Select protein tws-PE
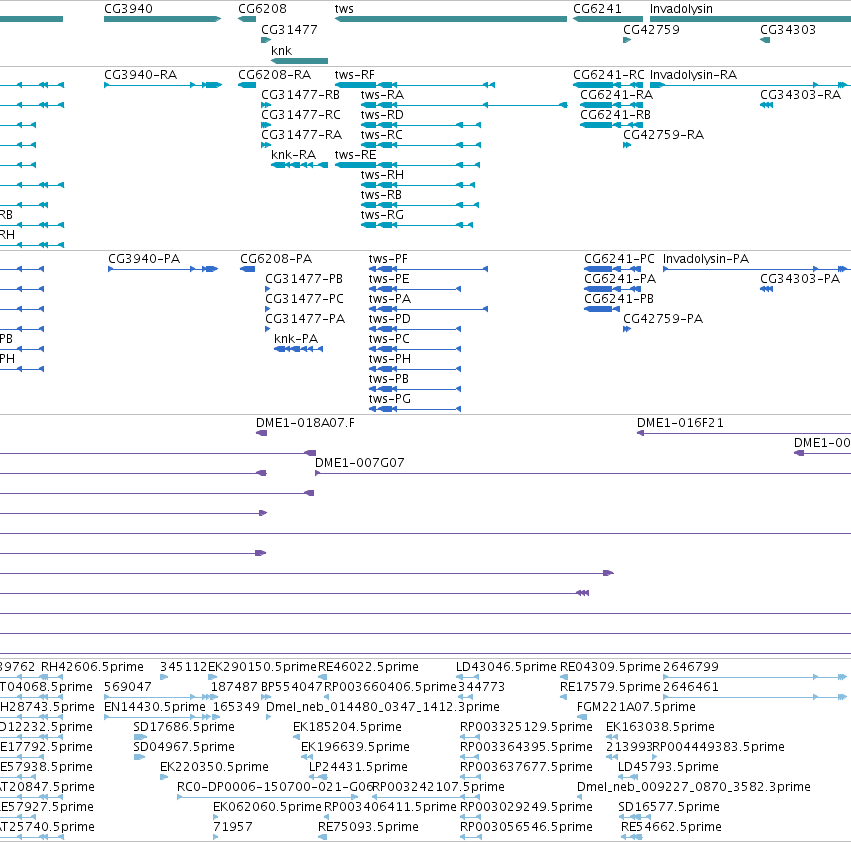This screenshot has height=842, width=851. 389,278
